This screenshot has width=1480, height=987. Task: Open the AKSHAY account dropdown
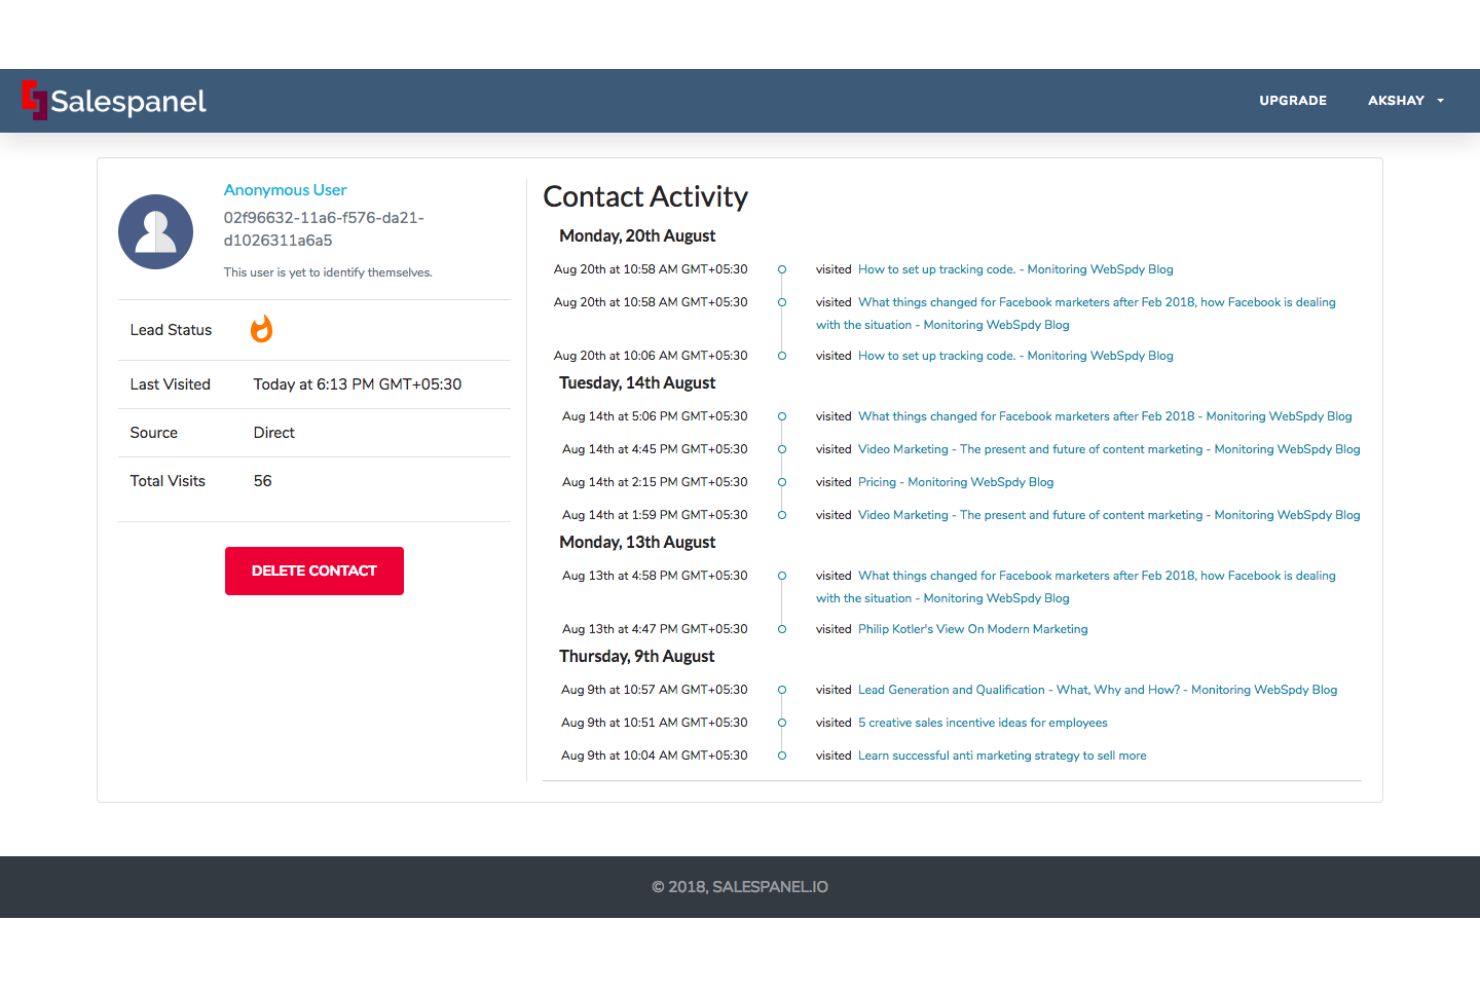pyautogui.click(x=1406, y=100)
